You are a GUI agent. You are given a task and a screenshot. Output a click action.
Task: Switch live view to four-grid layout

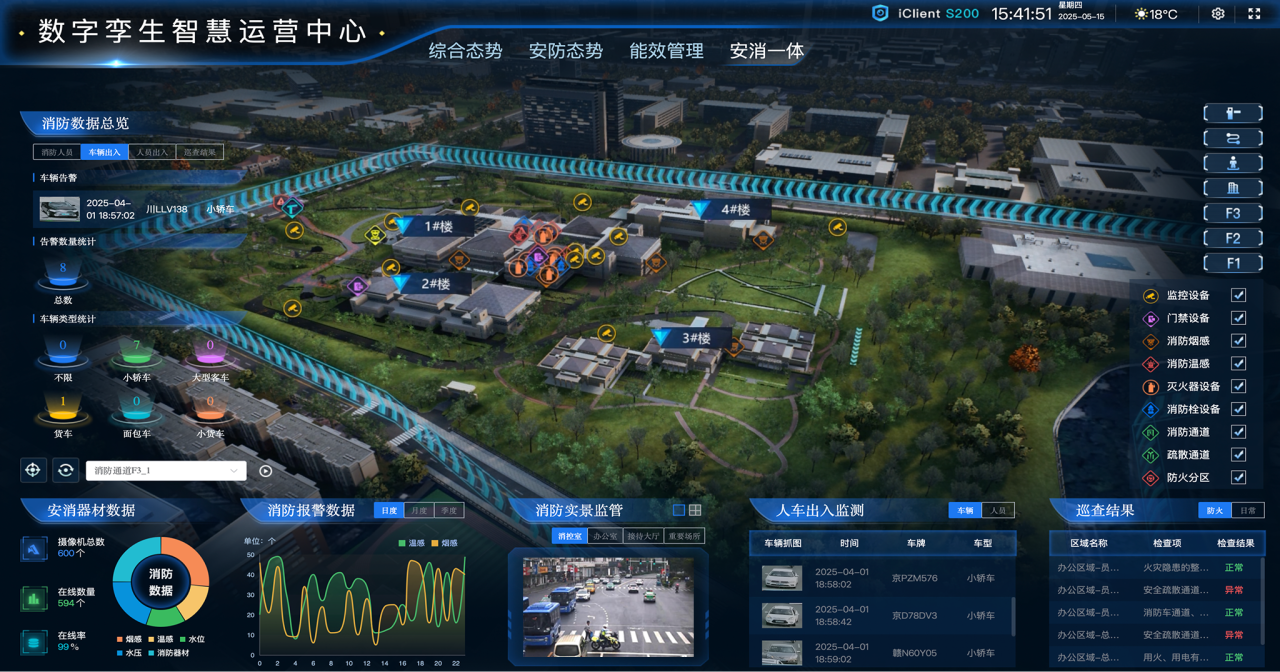(x=695, y=510)
